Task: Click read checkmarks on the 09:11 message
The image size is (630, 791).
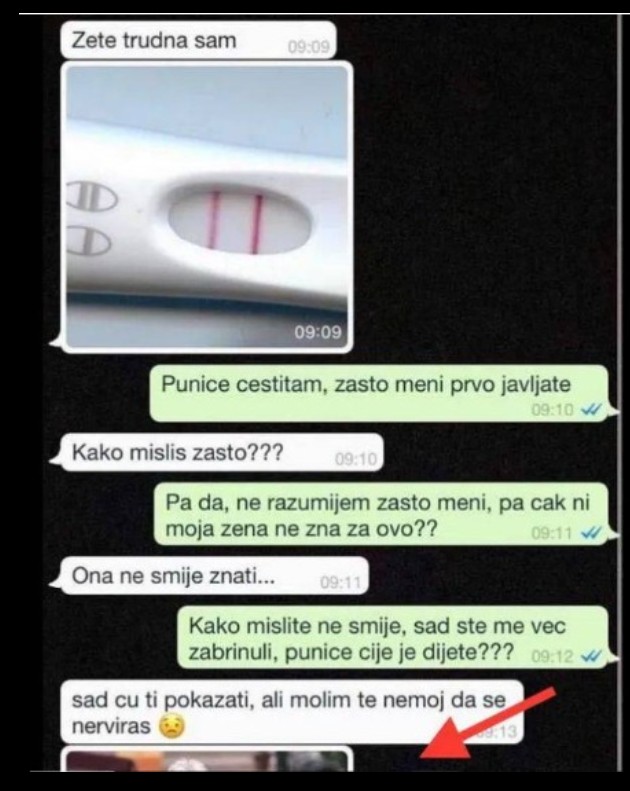Action: [591, 533]
